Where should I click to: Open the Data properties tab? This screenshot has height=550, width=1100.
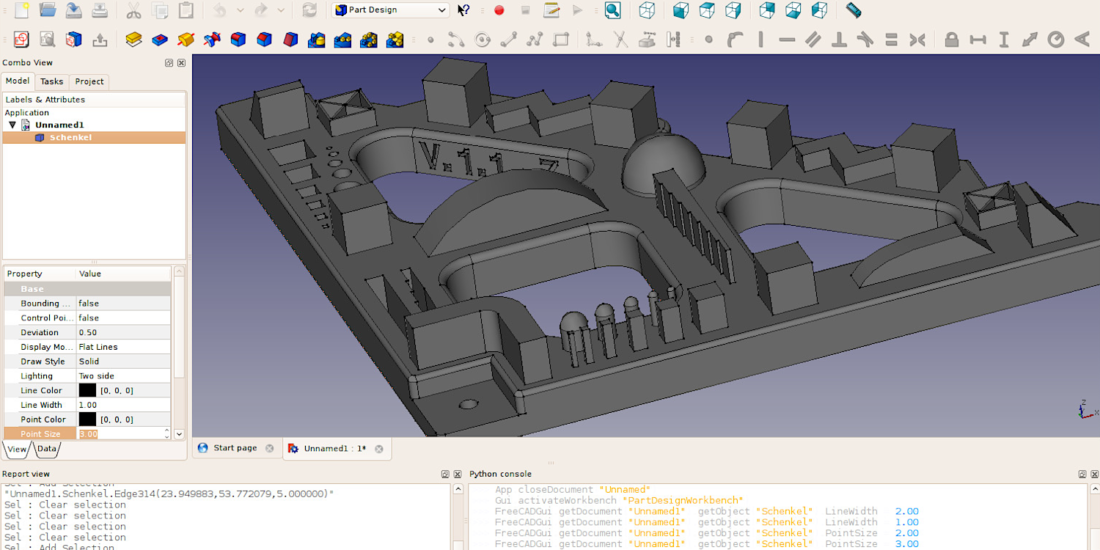pos(47,449)
